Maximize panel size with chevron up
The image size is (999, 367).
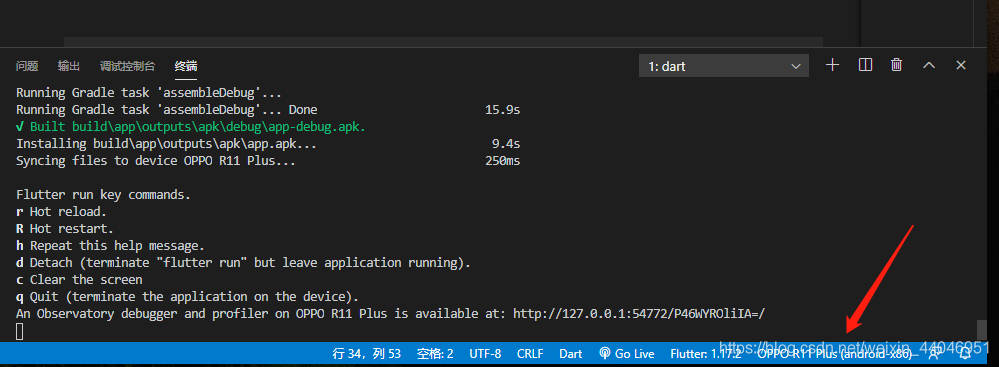tap(929, 65)
